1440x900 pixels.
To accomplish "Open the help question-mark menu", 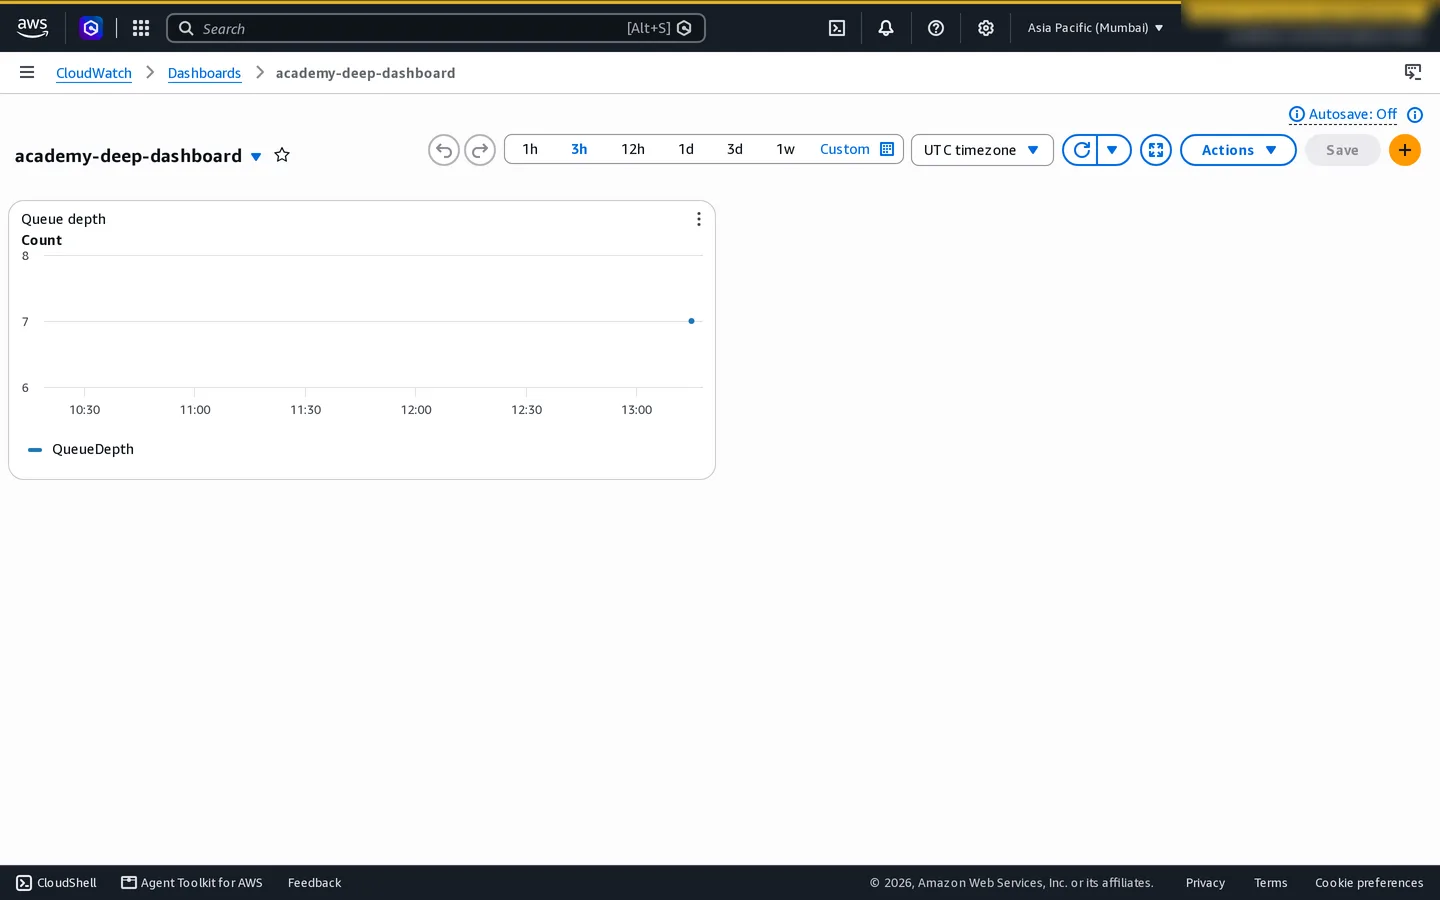I will point(936,28).
